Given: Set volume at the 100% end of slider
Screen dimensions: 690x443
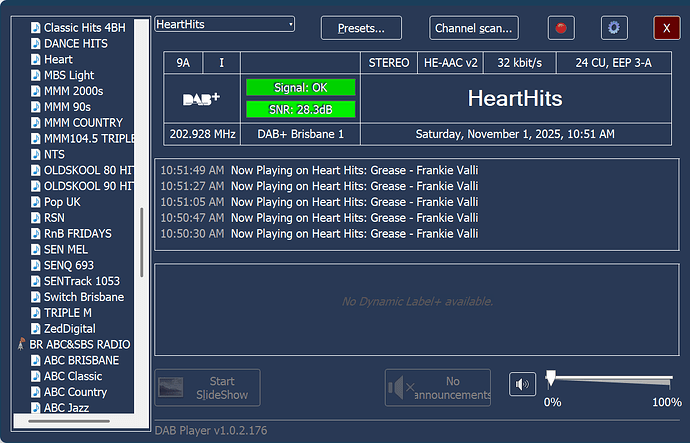Looking at the screenshot, I should 670,381.
